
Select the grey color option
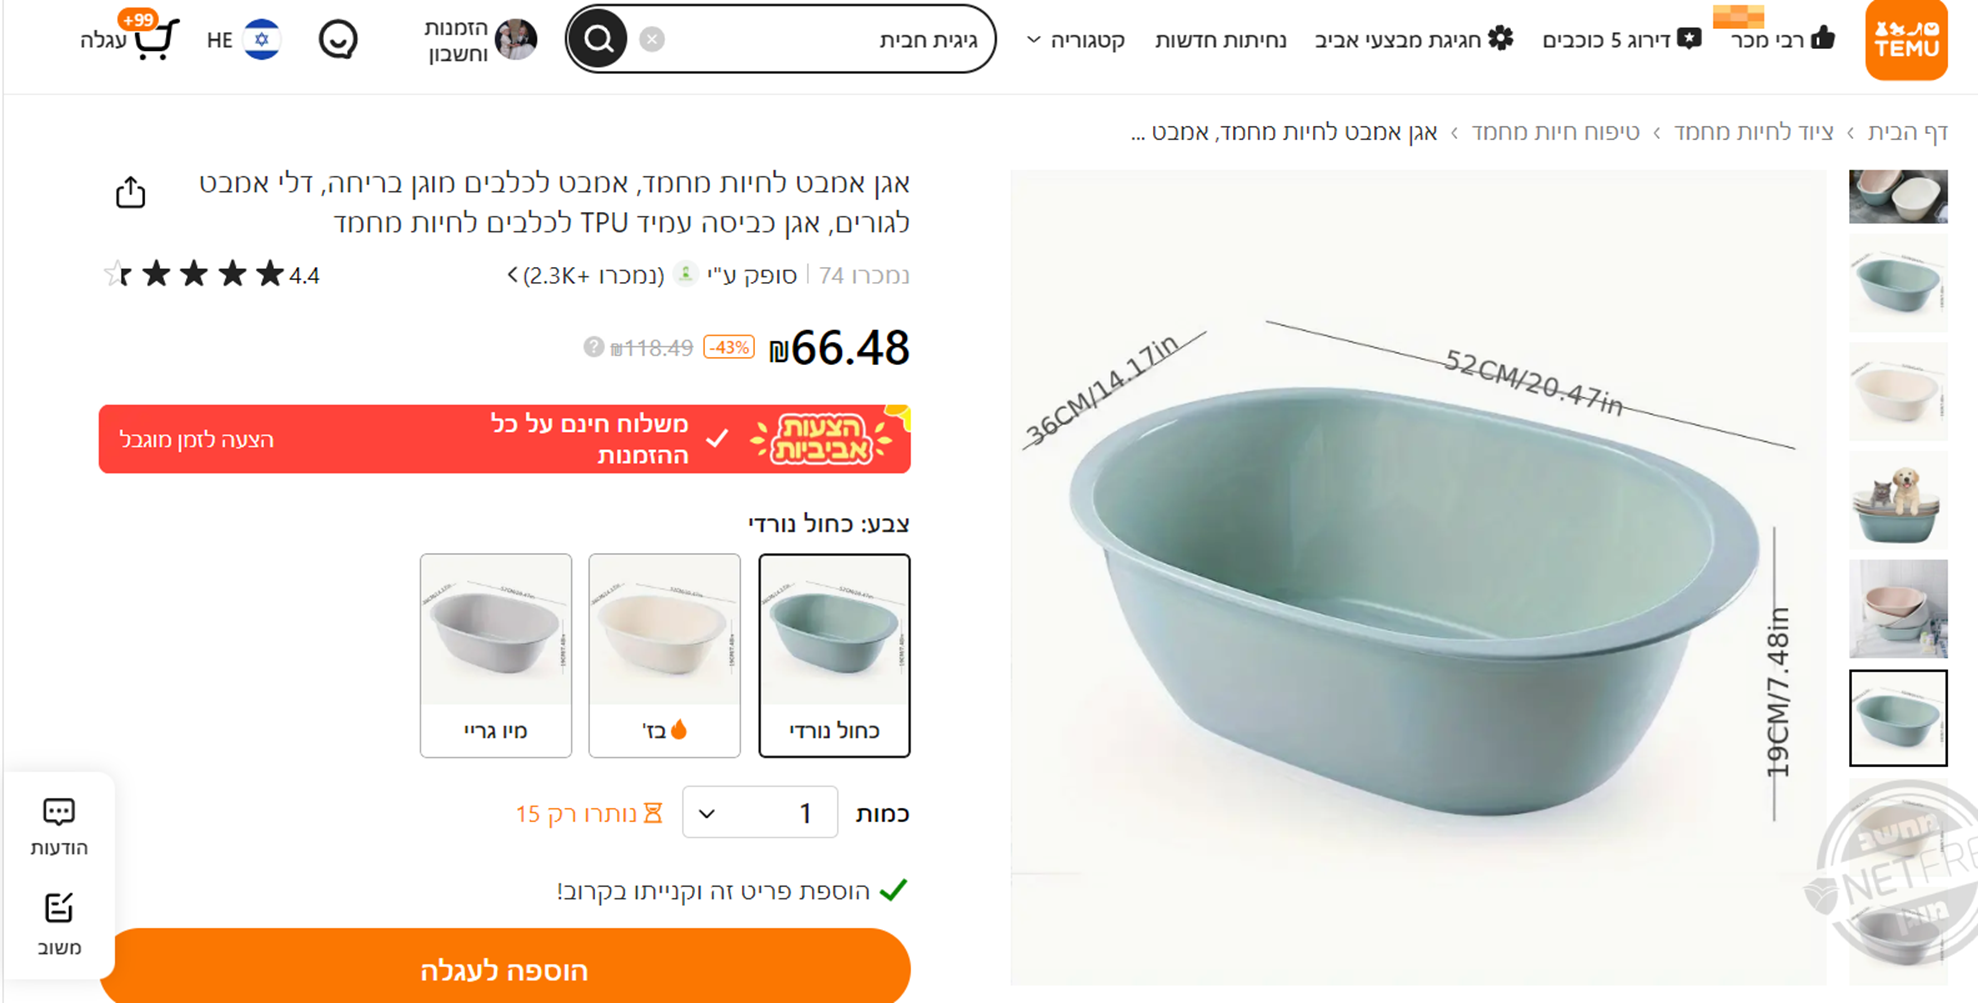click(x=496, y=654)
